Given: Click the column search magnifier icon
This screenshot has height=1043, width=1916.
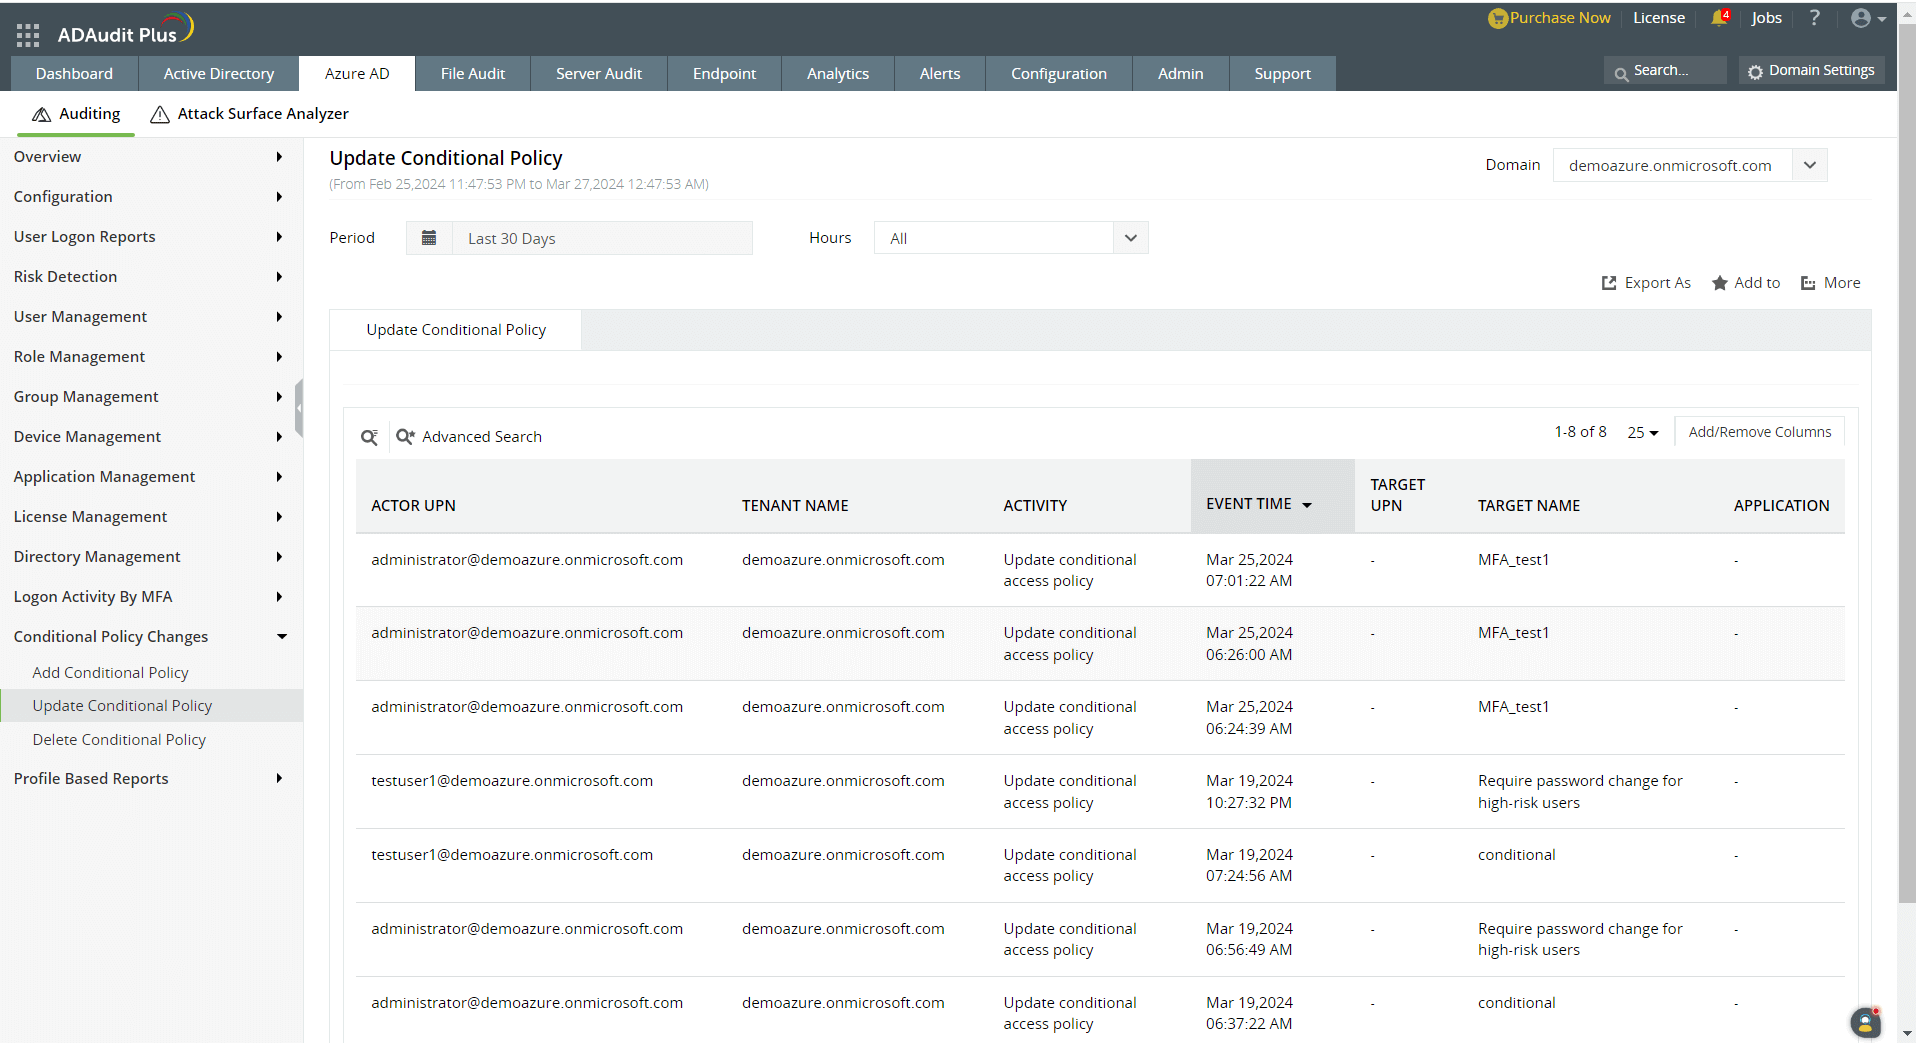Looking at the screenshot, I should point(369,436).
